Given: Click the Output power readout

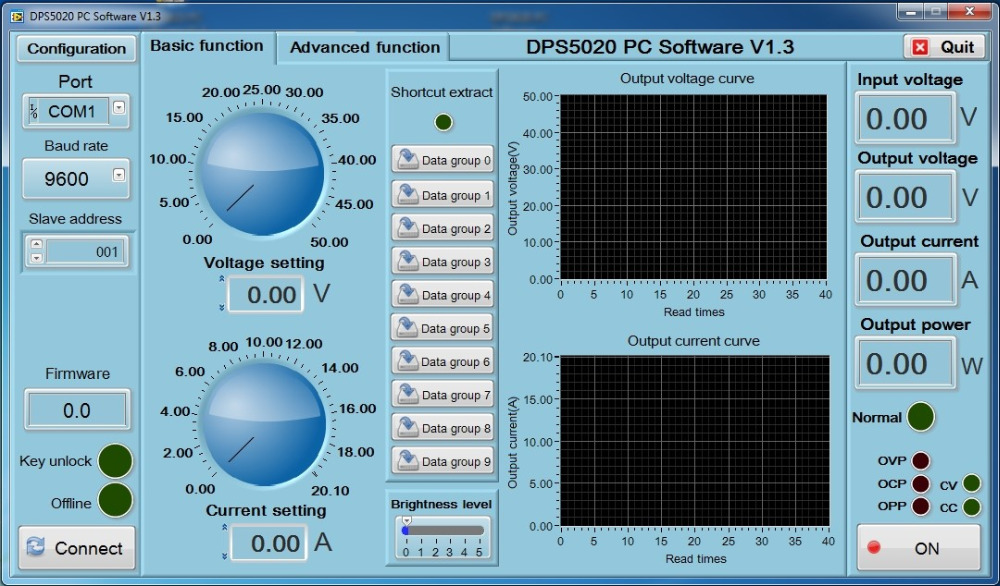Looking at the screenshot, I should [905, 363].
